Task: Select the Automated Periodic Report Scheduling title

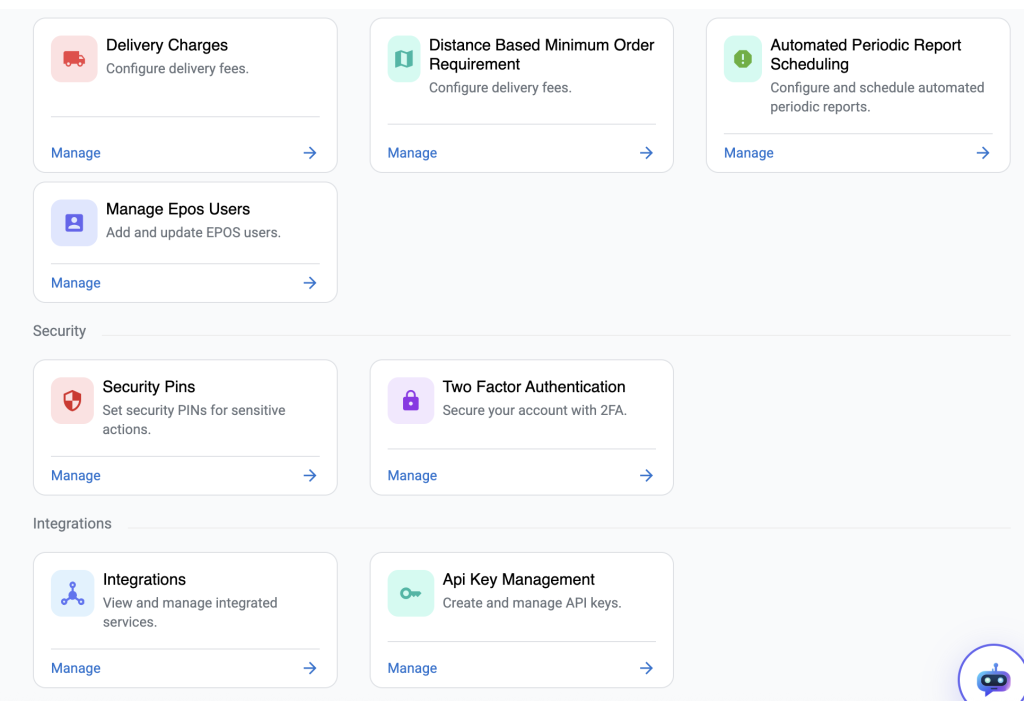Action: [x=865, y=54]
